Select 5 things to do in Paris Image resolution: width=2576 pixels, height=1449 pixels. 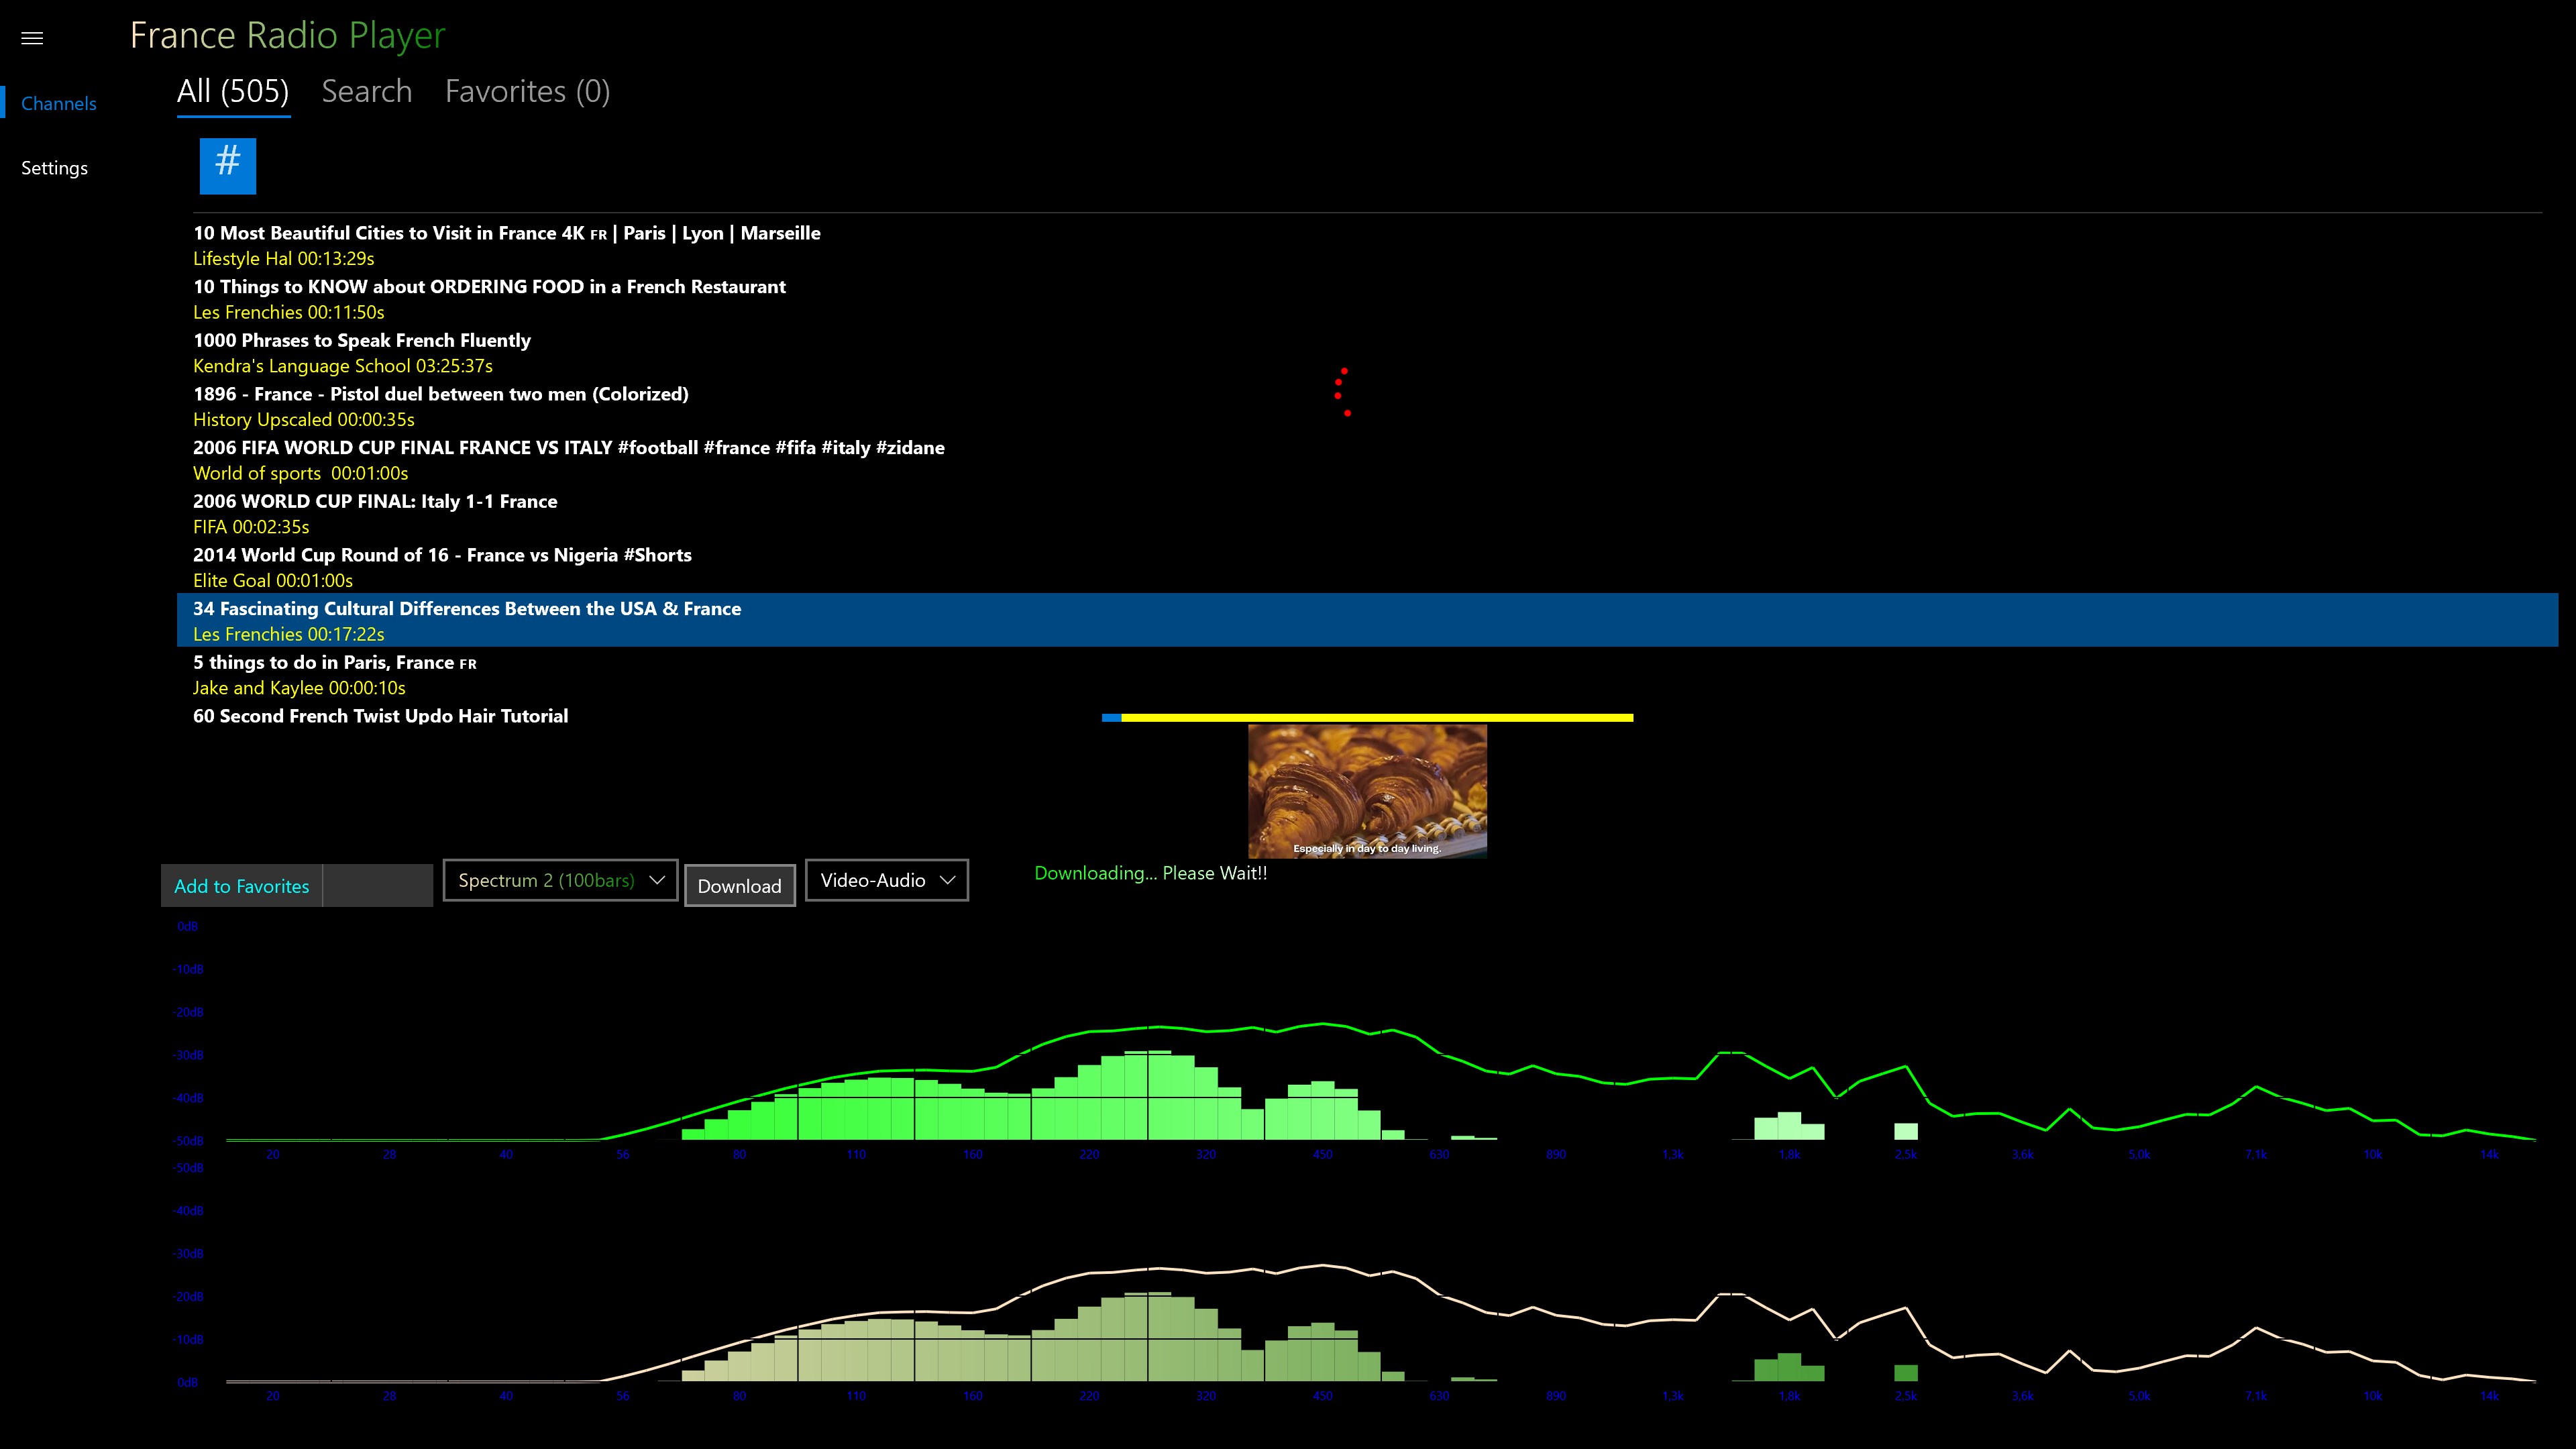[334, 663]
